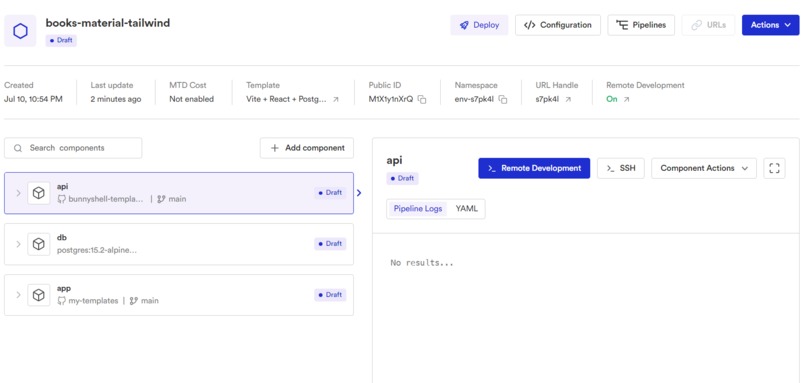Expand the api component row
Image resolution: width=806 pixels, height=383 pixels.
coord(19,193)
